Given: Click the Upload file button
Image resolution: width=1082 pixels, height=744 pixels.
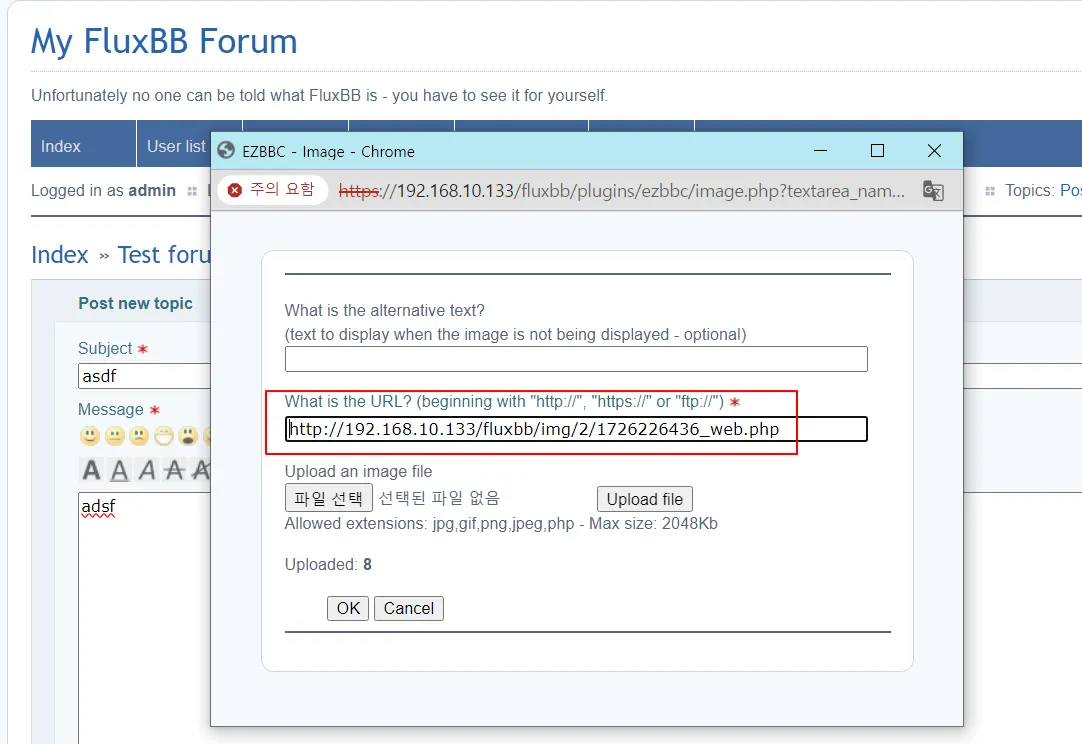Looking at the screenshot, I should click(645, 499).
